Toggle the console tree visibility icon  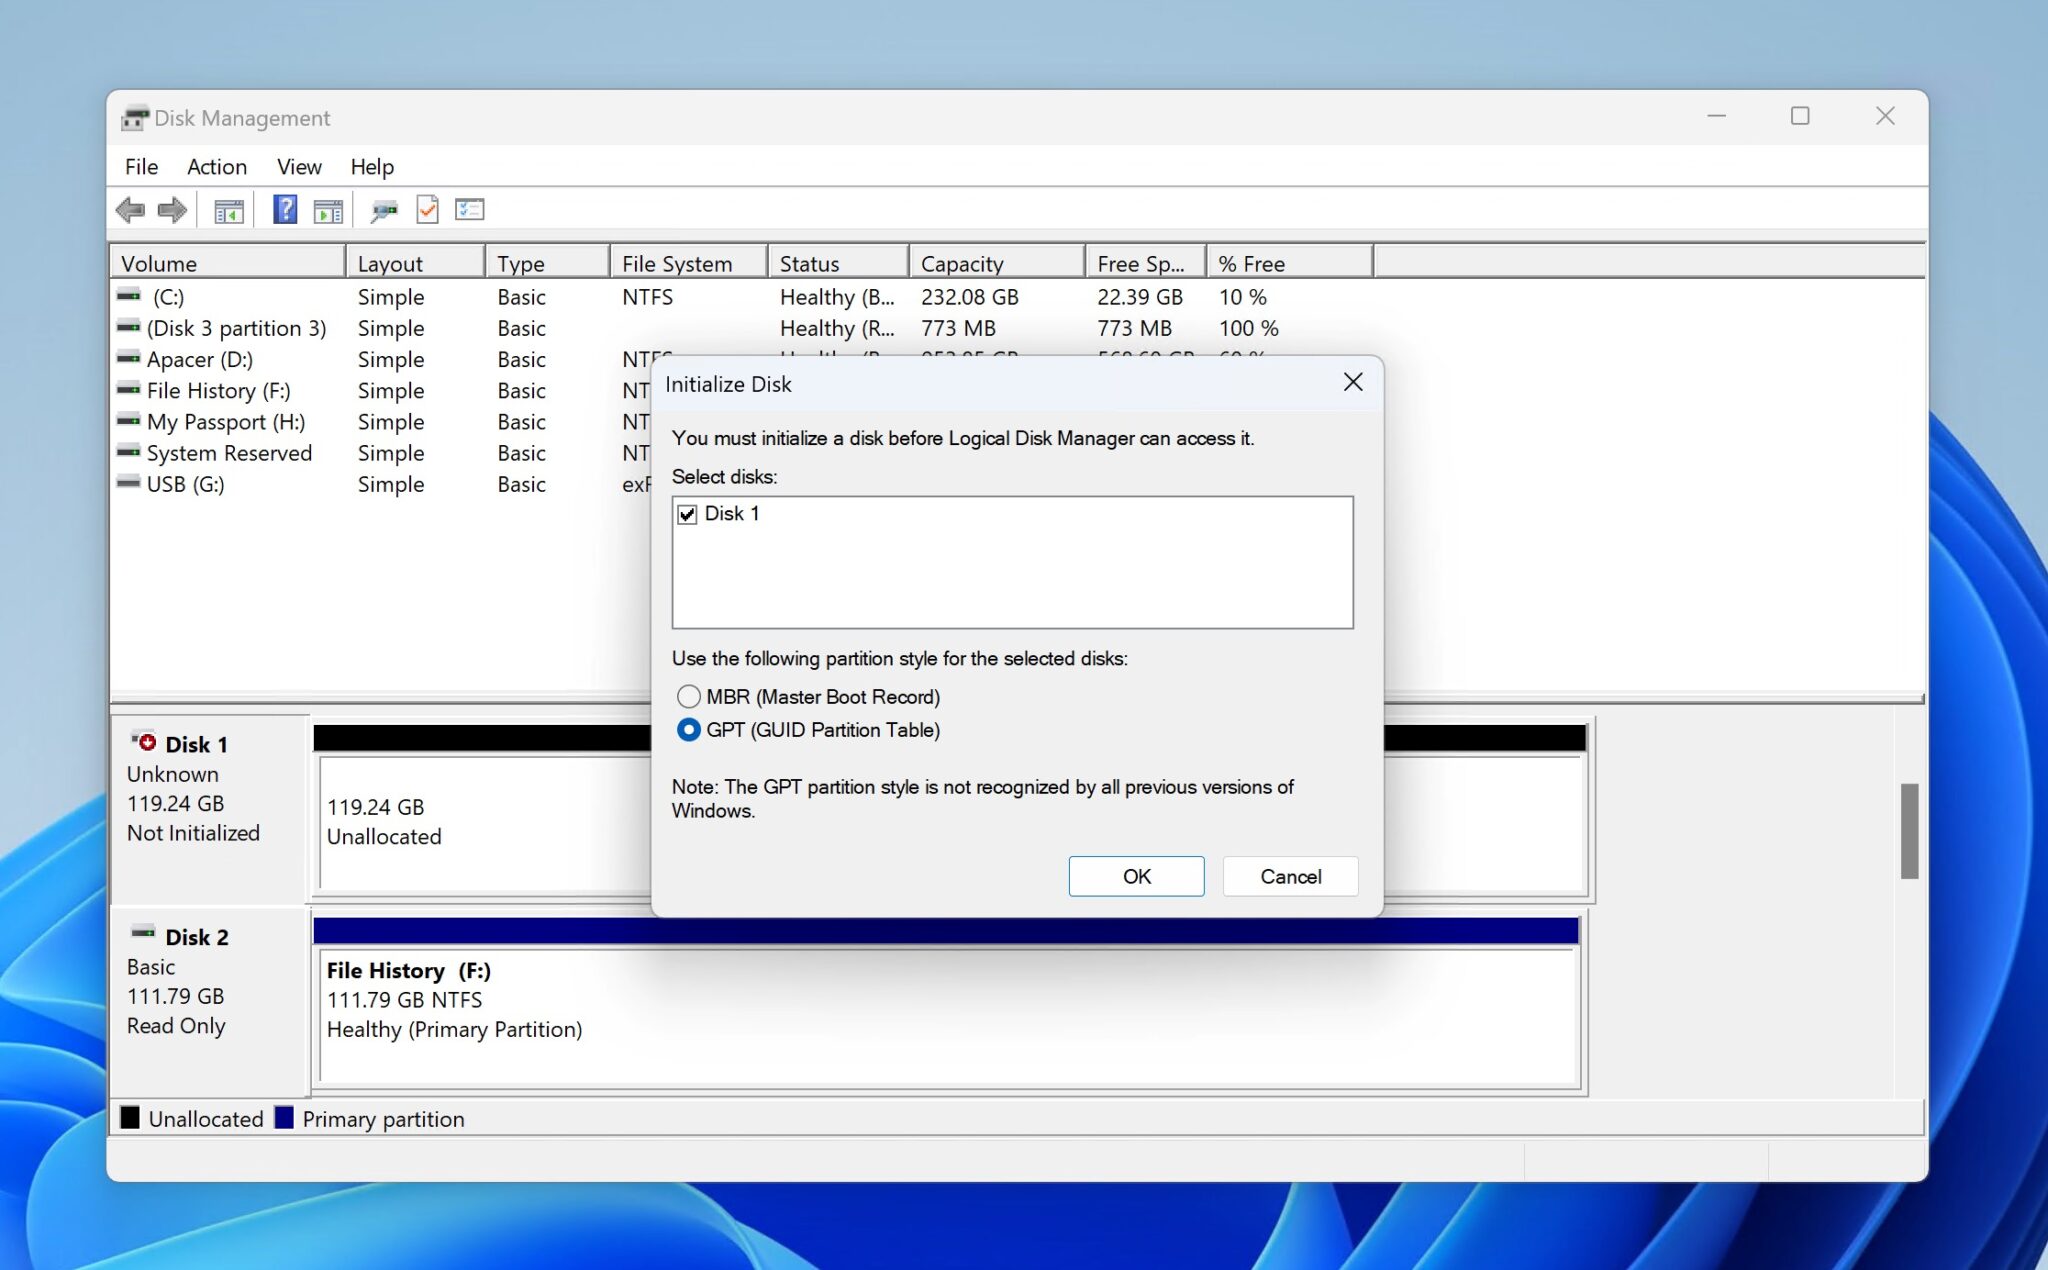click(227, 209)
